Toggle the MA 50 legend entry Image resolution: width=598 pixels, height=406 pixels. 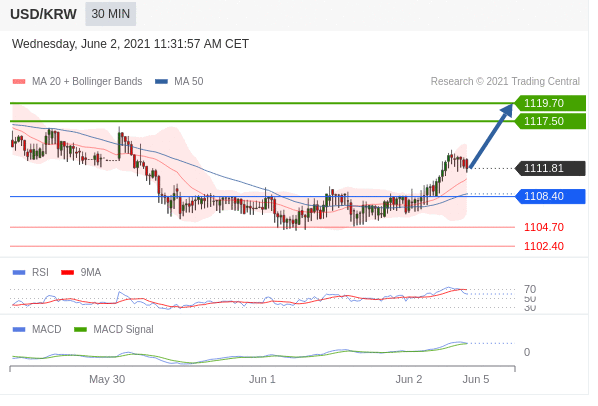179,81
